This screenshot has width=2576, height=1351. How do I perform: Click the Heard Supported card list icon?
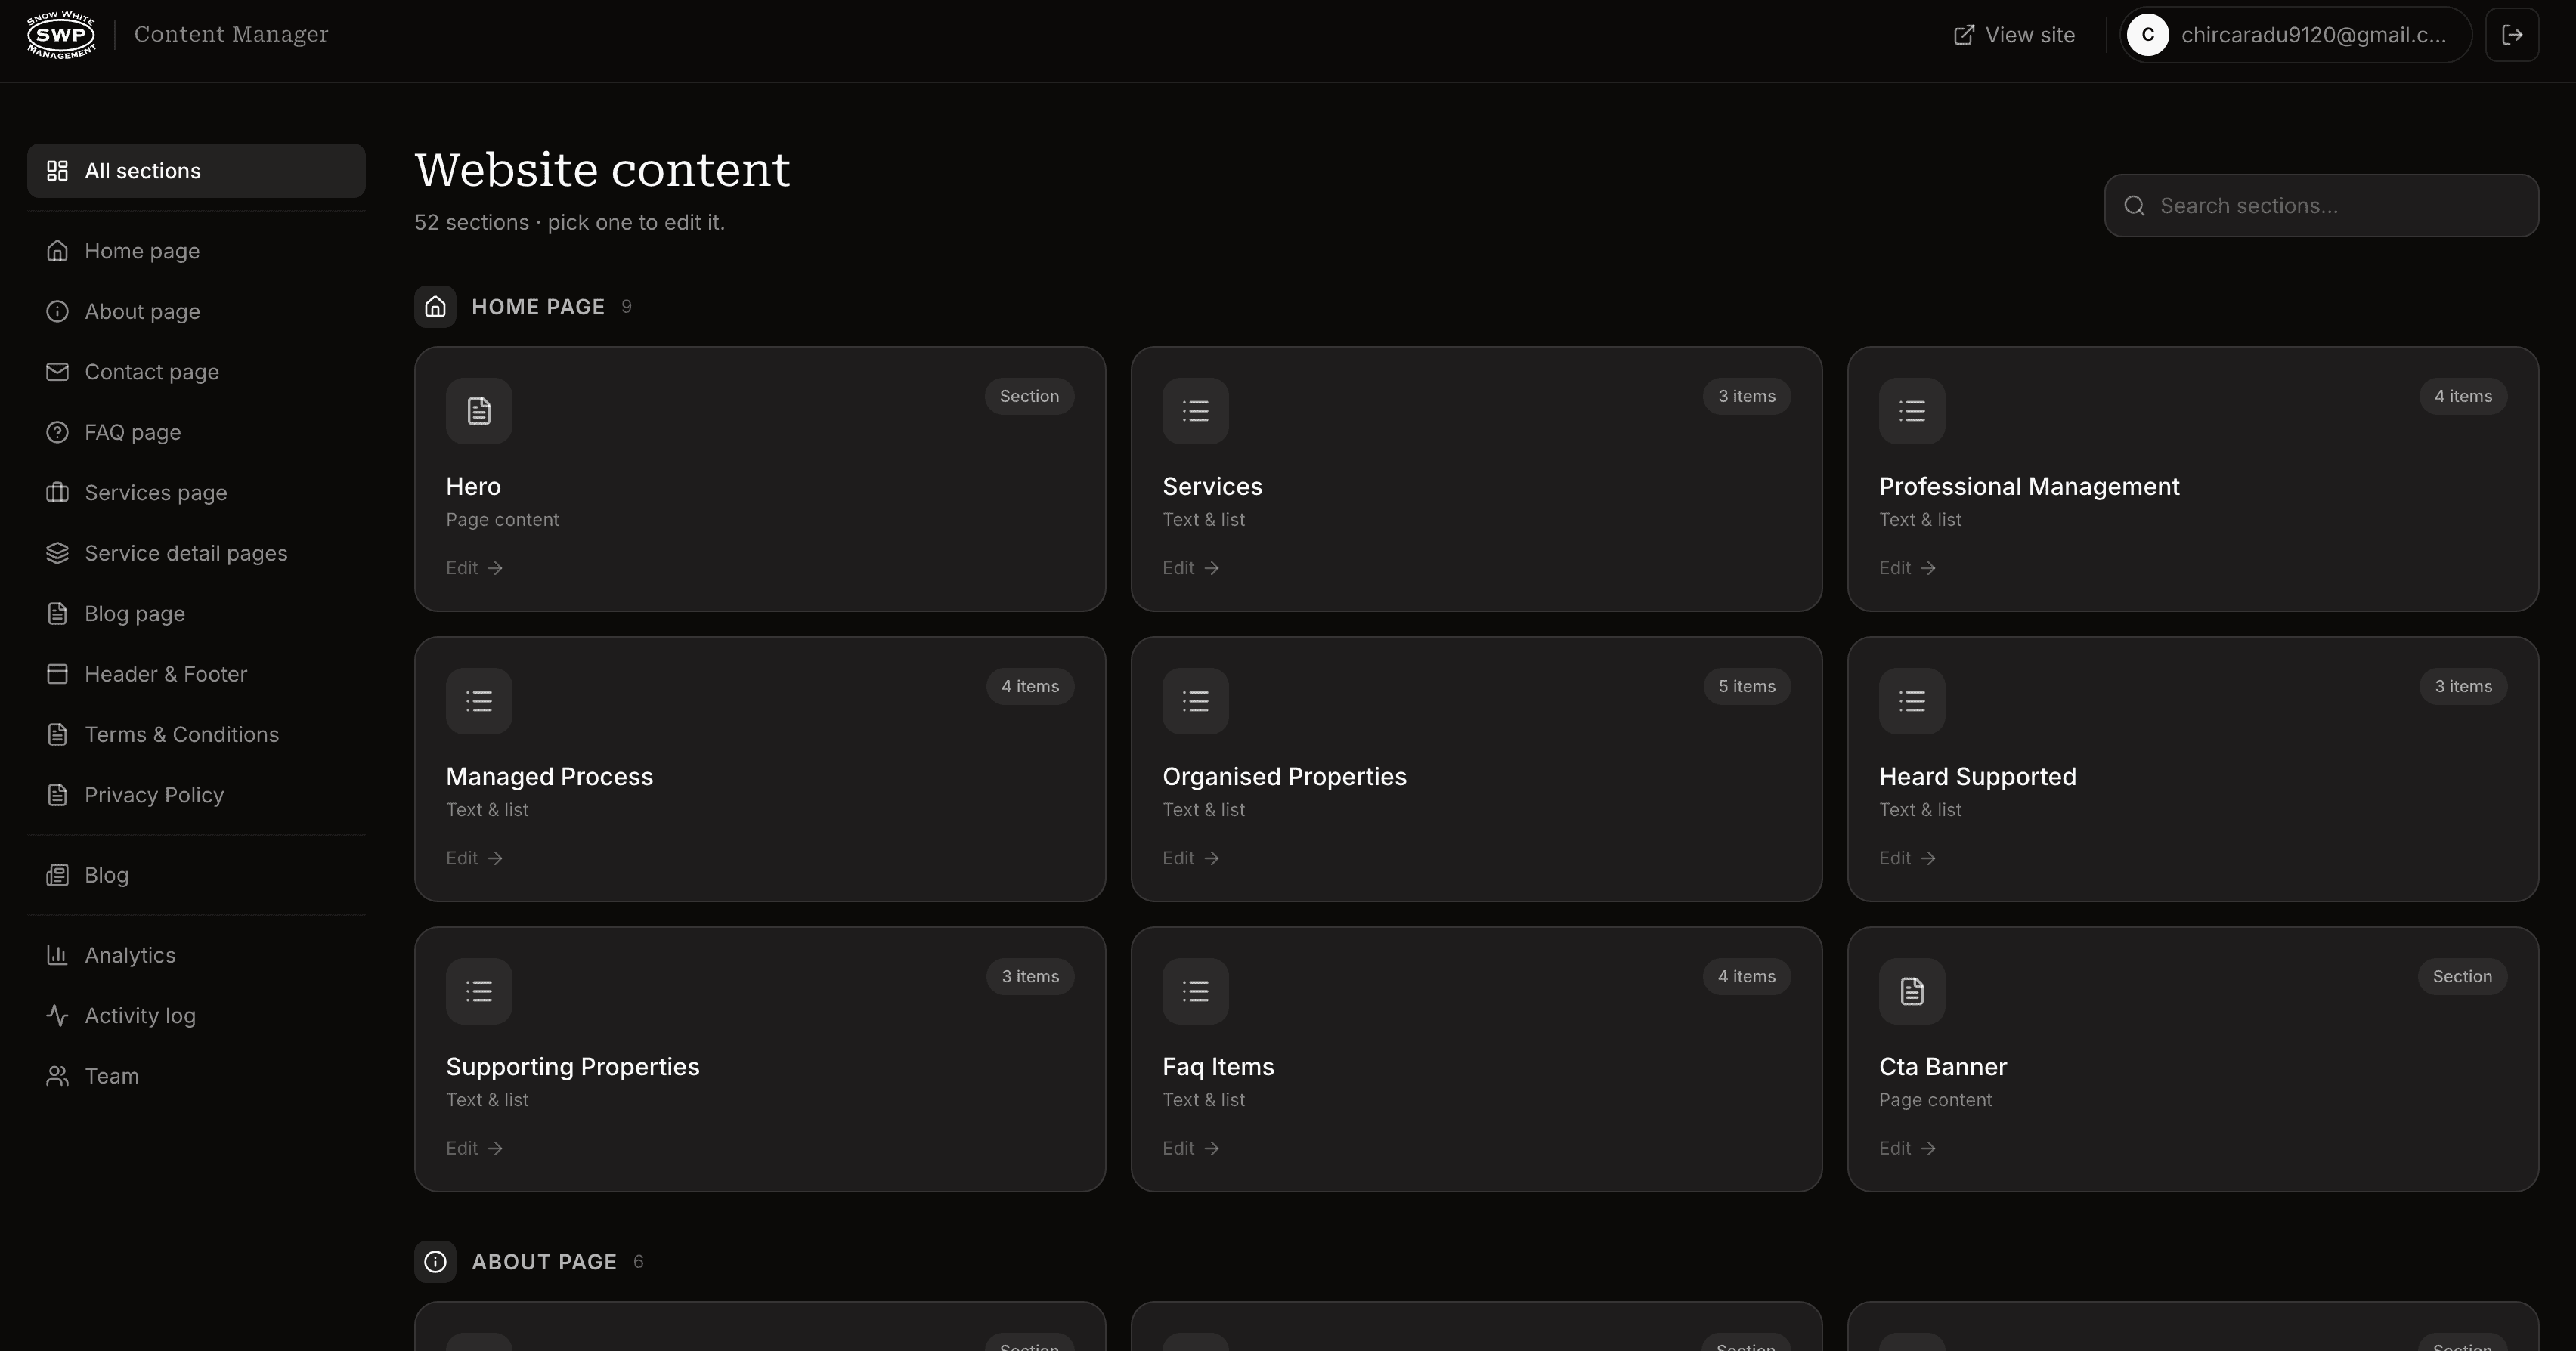point(1912,701)
